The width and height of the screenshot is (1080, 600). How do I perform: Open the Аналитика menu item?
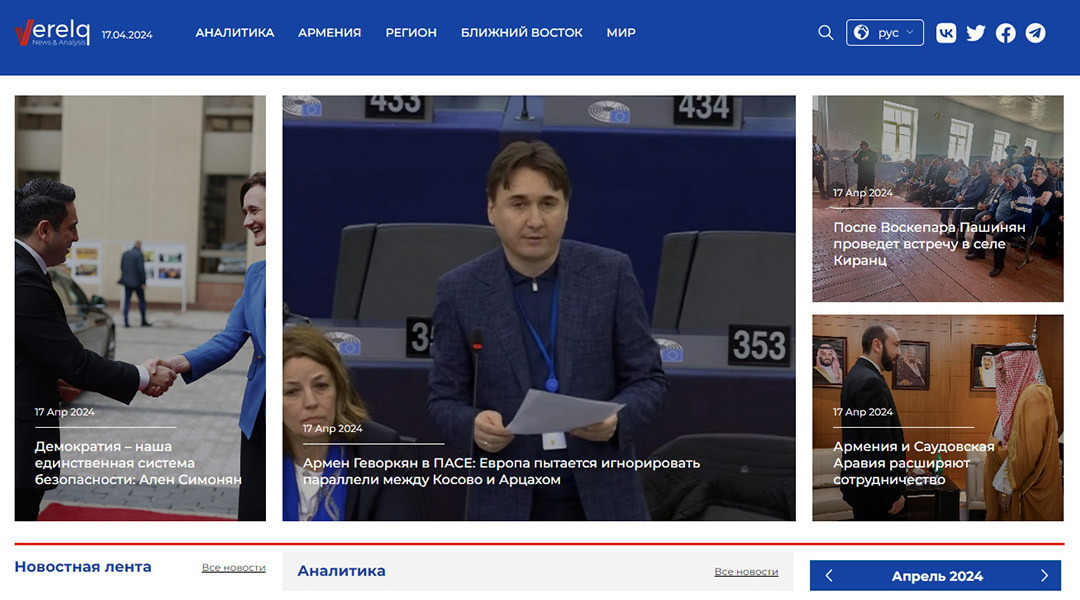234,33
